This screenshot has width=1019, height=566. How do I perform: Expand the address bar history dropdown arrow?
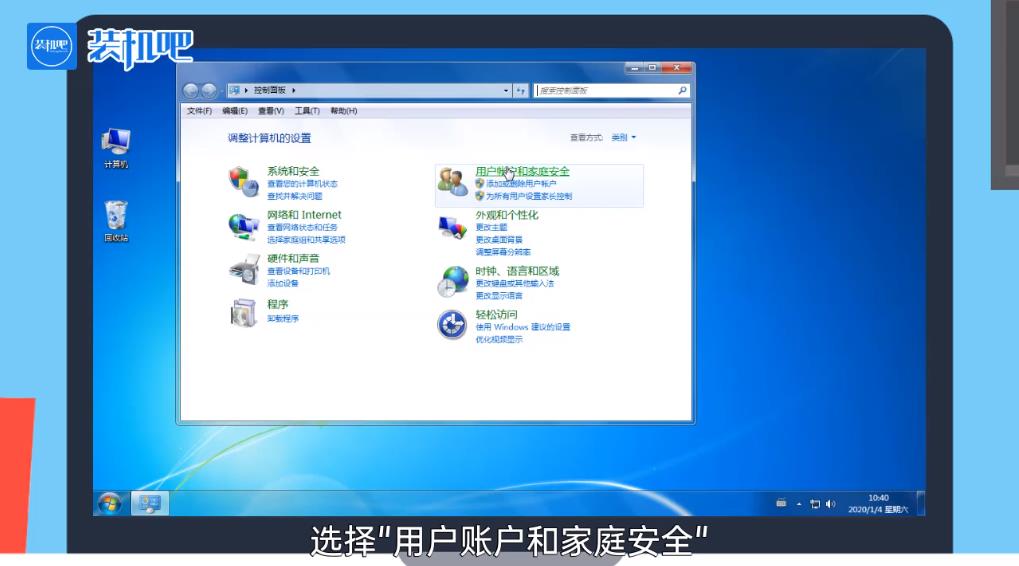click(x=506, y=90)
